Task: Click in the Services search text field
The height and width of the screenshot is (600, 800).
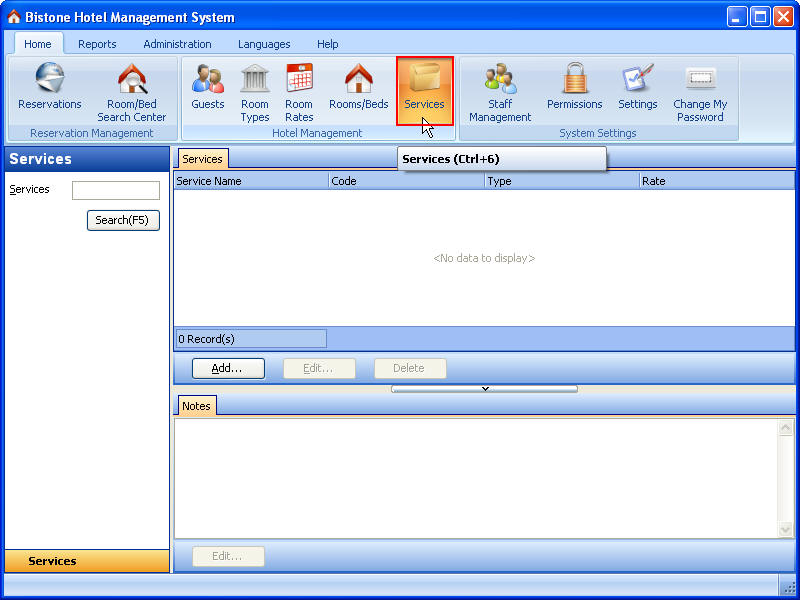Action: click(115, 190)
